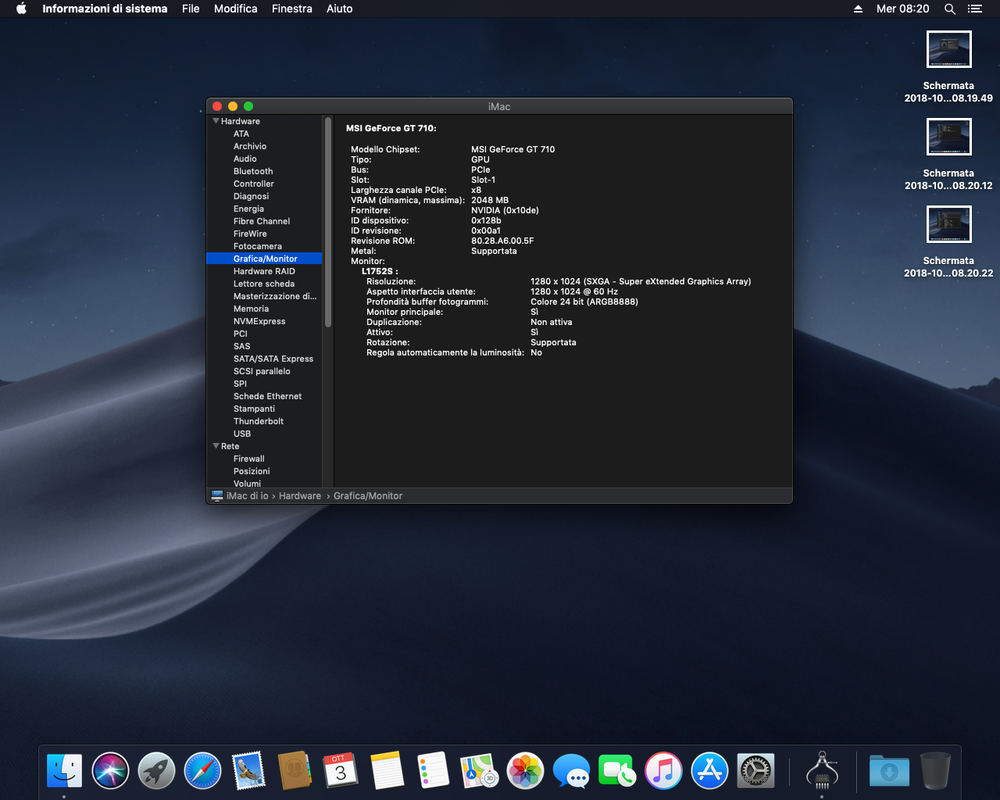
Task: Open Mail stamp icon in Dock
Action: pos(248,771)
